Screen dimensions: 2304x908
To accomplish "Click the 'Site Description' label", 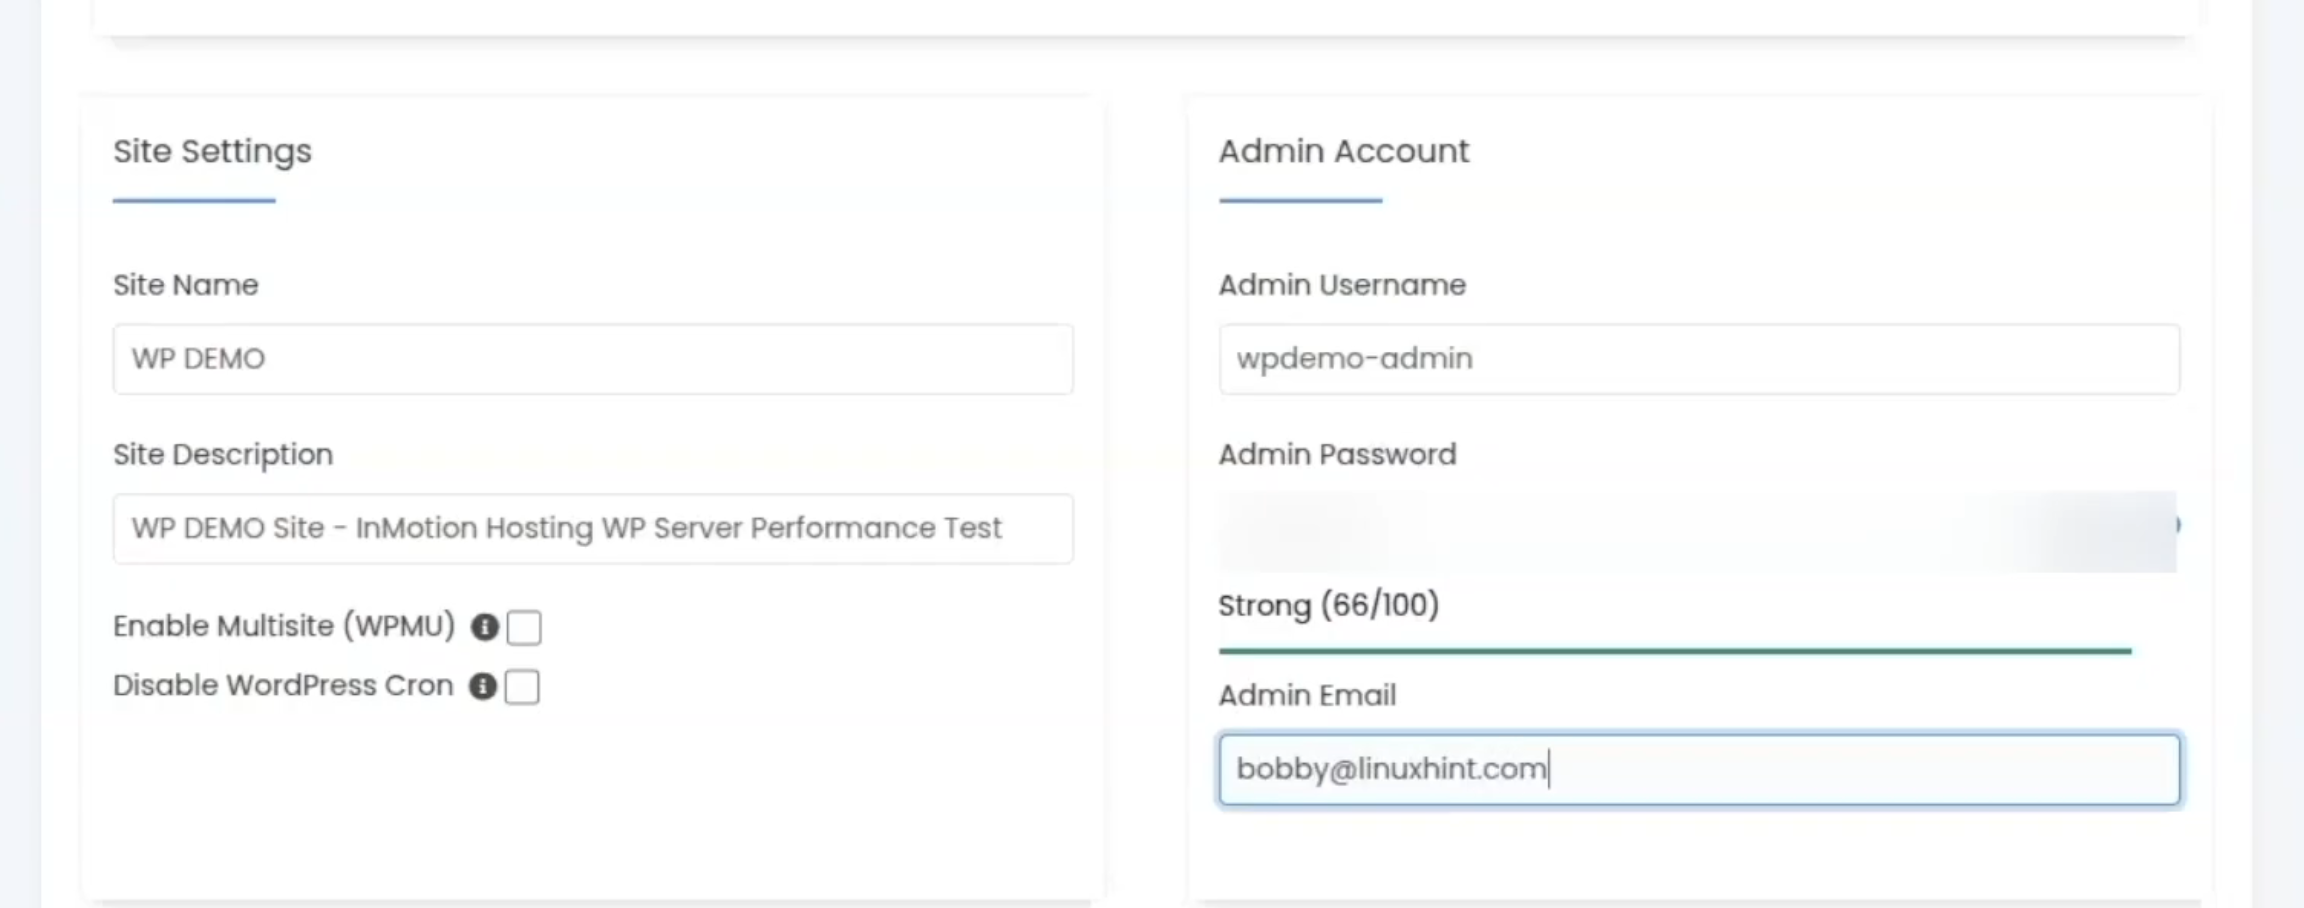I will (x=223, y=456).
